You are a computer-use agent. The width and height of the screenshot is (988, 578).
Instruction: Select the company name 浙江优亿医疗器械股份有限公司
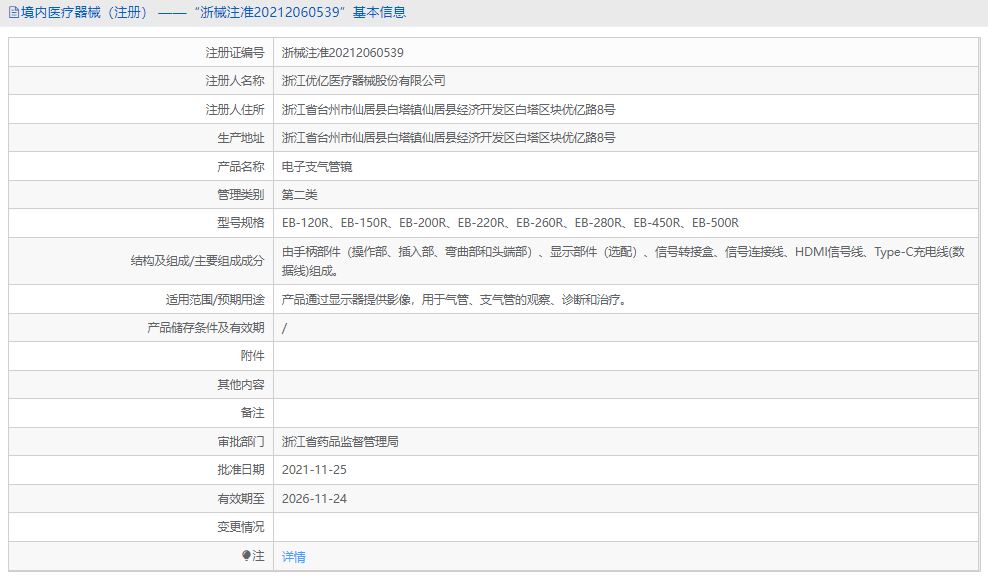coord(364,80)
